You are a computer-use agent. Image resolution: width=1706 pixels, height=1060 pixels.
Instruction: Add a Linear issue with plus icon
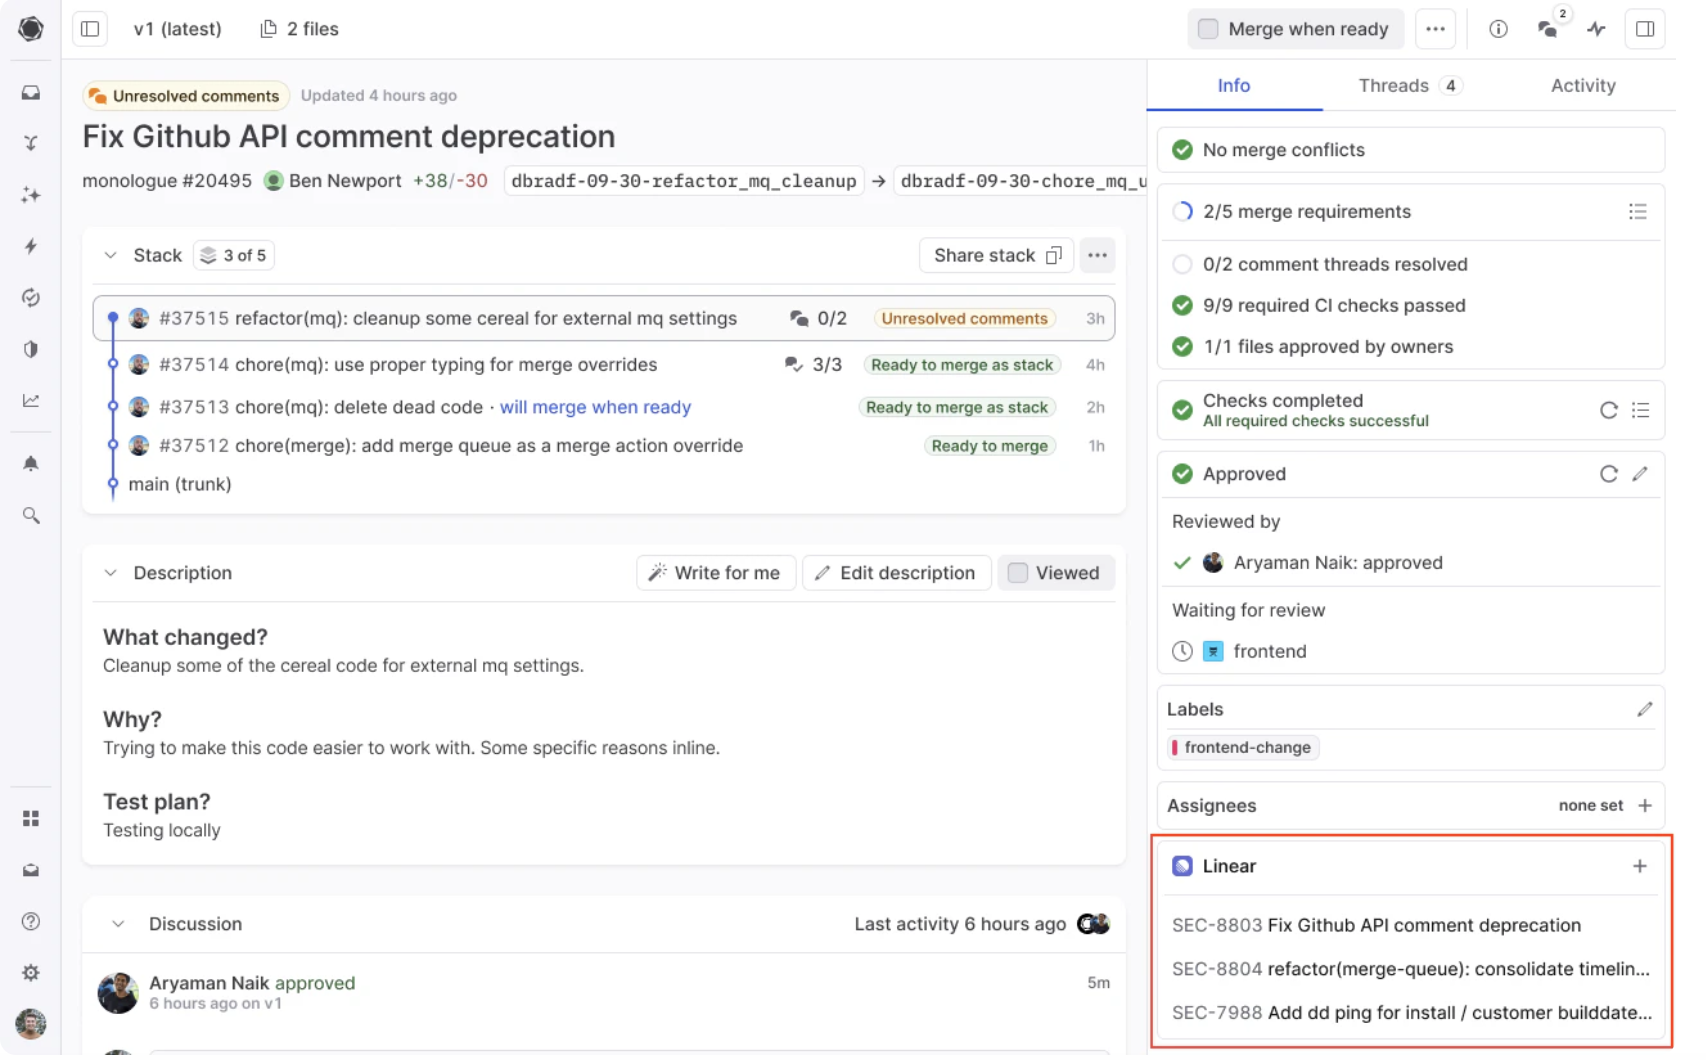click(x=1640, y=866)
